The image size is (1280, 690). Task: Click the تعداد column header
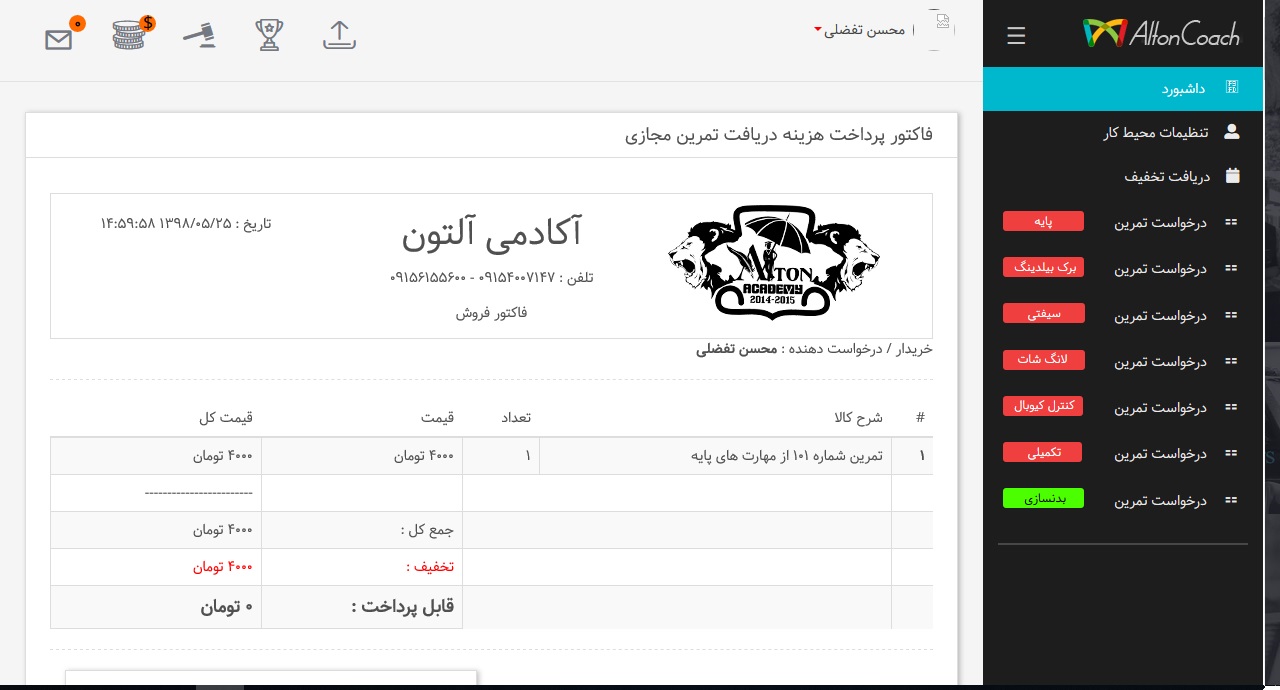click(516, 417)
